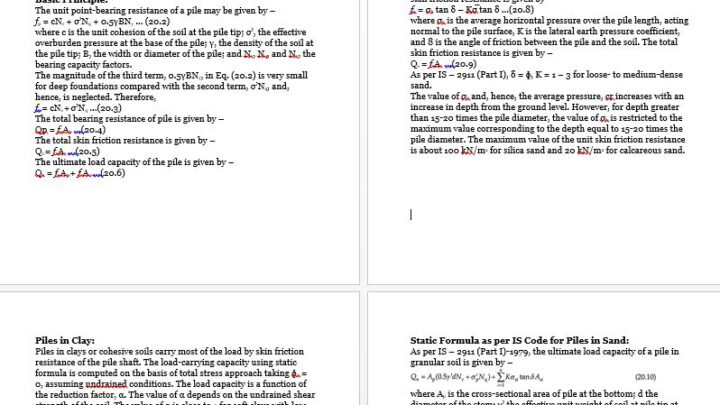This screenshot has width=720, height=405.
Task: Click the equation line ending '(20.9)'
Action: pos(444,64)
